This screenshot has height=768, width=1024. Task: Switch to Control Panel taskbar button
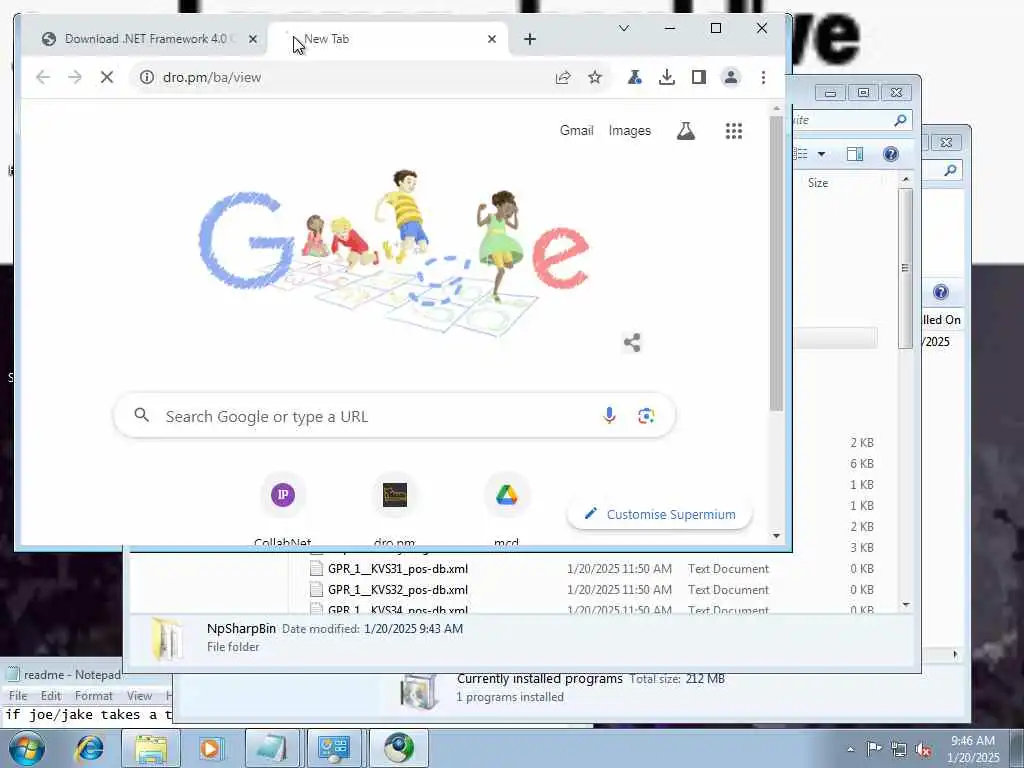click(334, 748)
